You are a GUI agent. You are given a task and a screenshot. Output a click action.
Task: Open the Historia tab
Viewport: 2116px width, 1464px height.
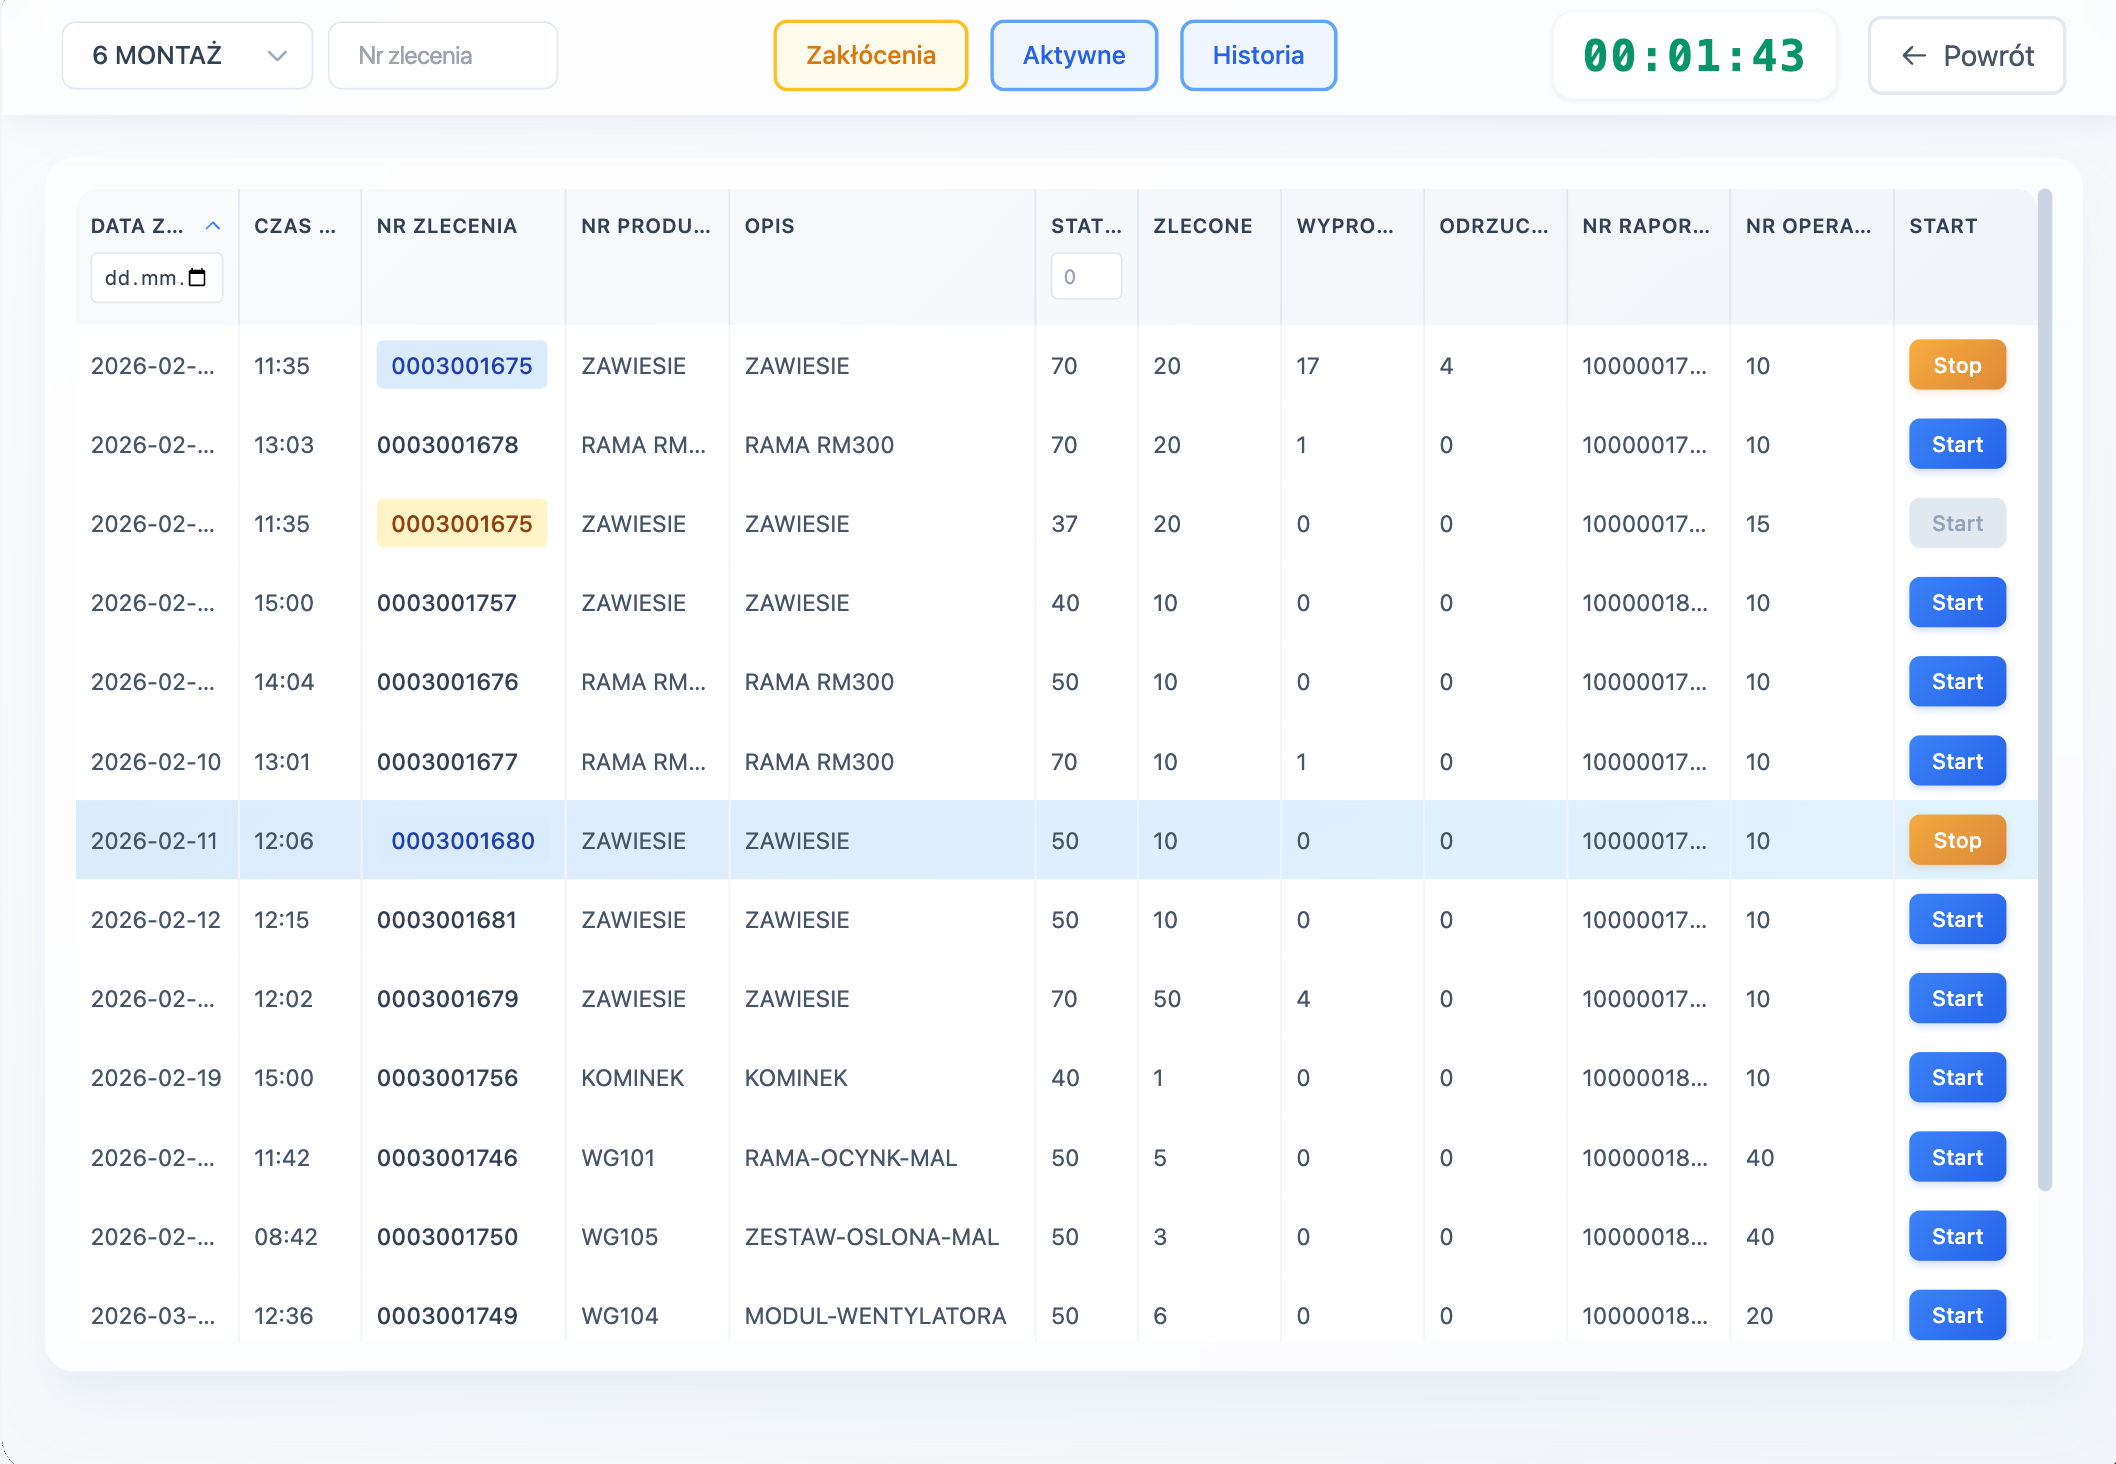tap(1257, 56)
